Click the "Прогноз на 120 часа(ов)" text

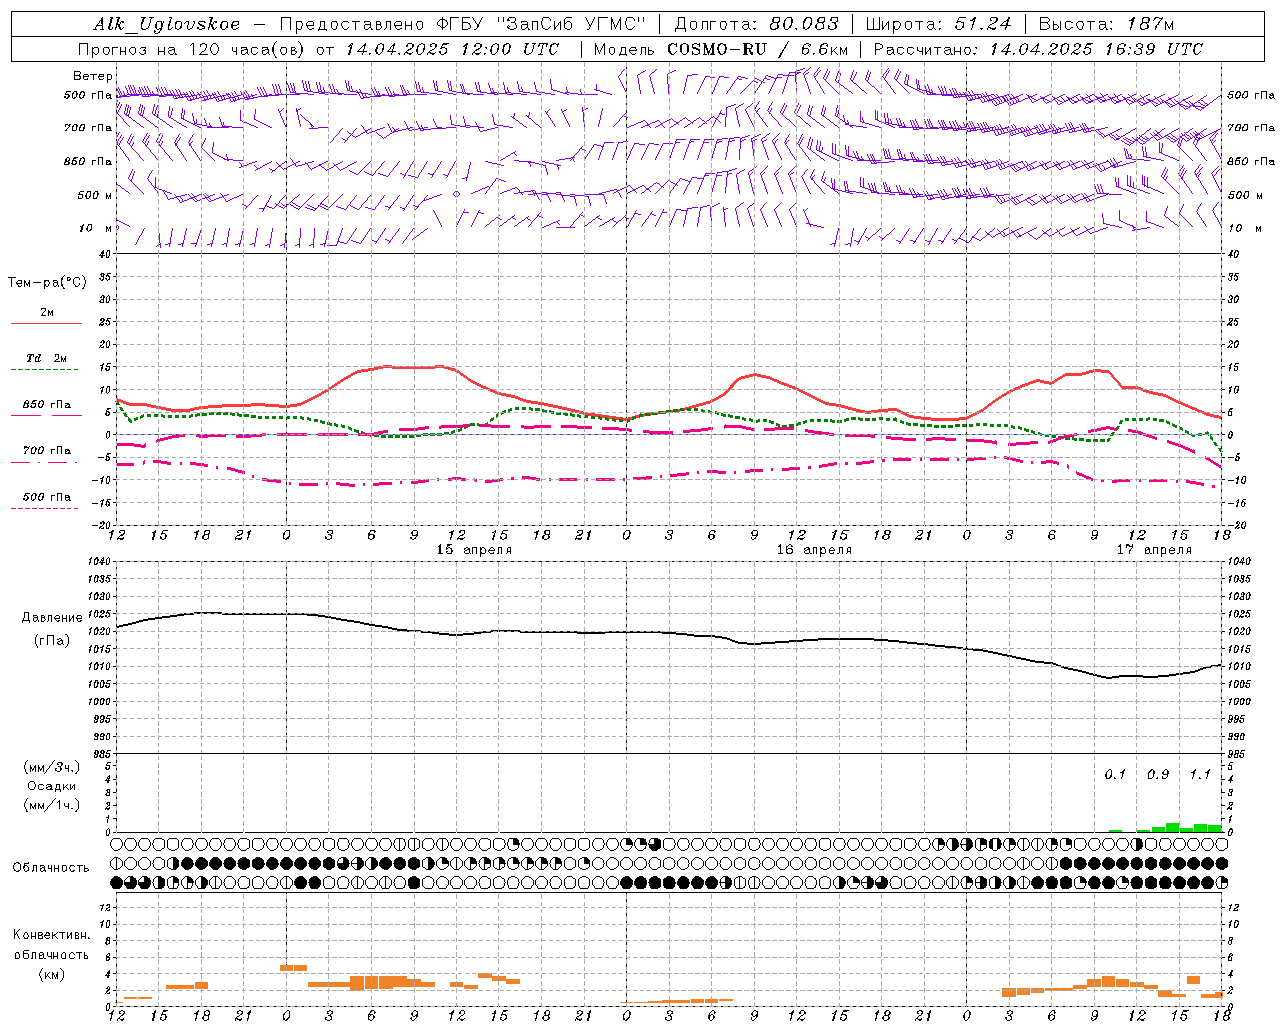193,49
